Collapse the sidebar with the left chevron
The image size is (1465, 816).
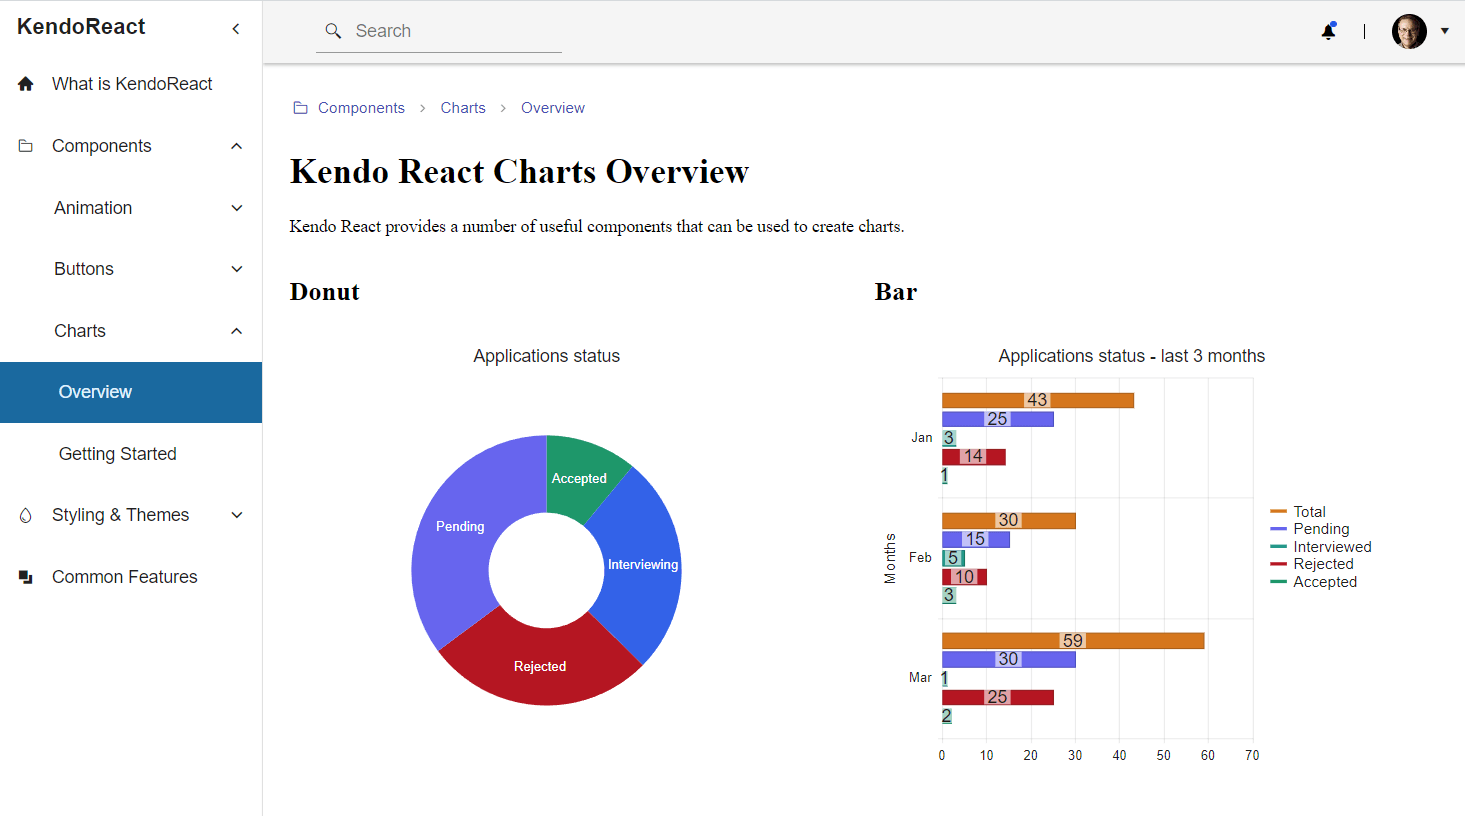click(x=236, y=29)
